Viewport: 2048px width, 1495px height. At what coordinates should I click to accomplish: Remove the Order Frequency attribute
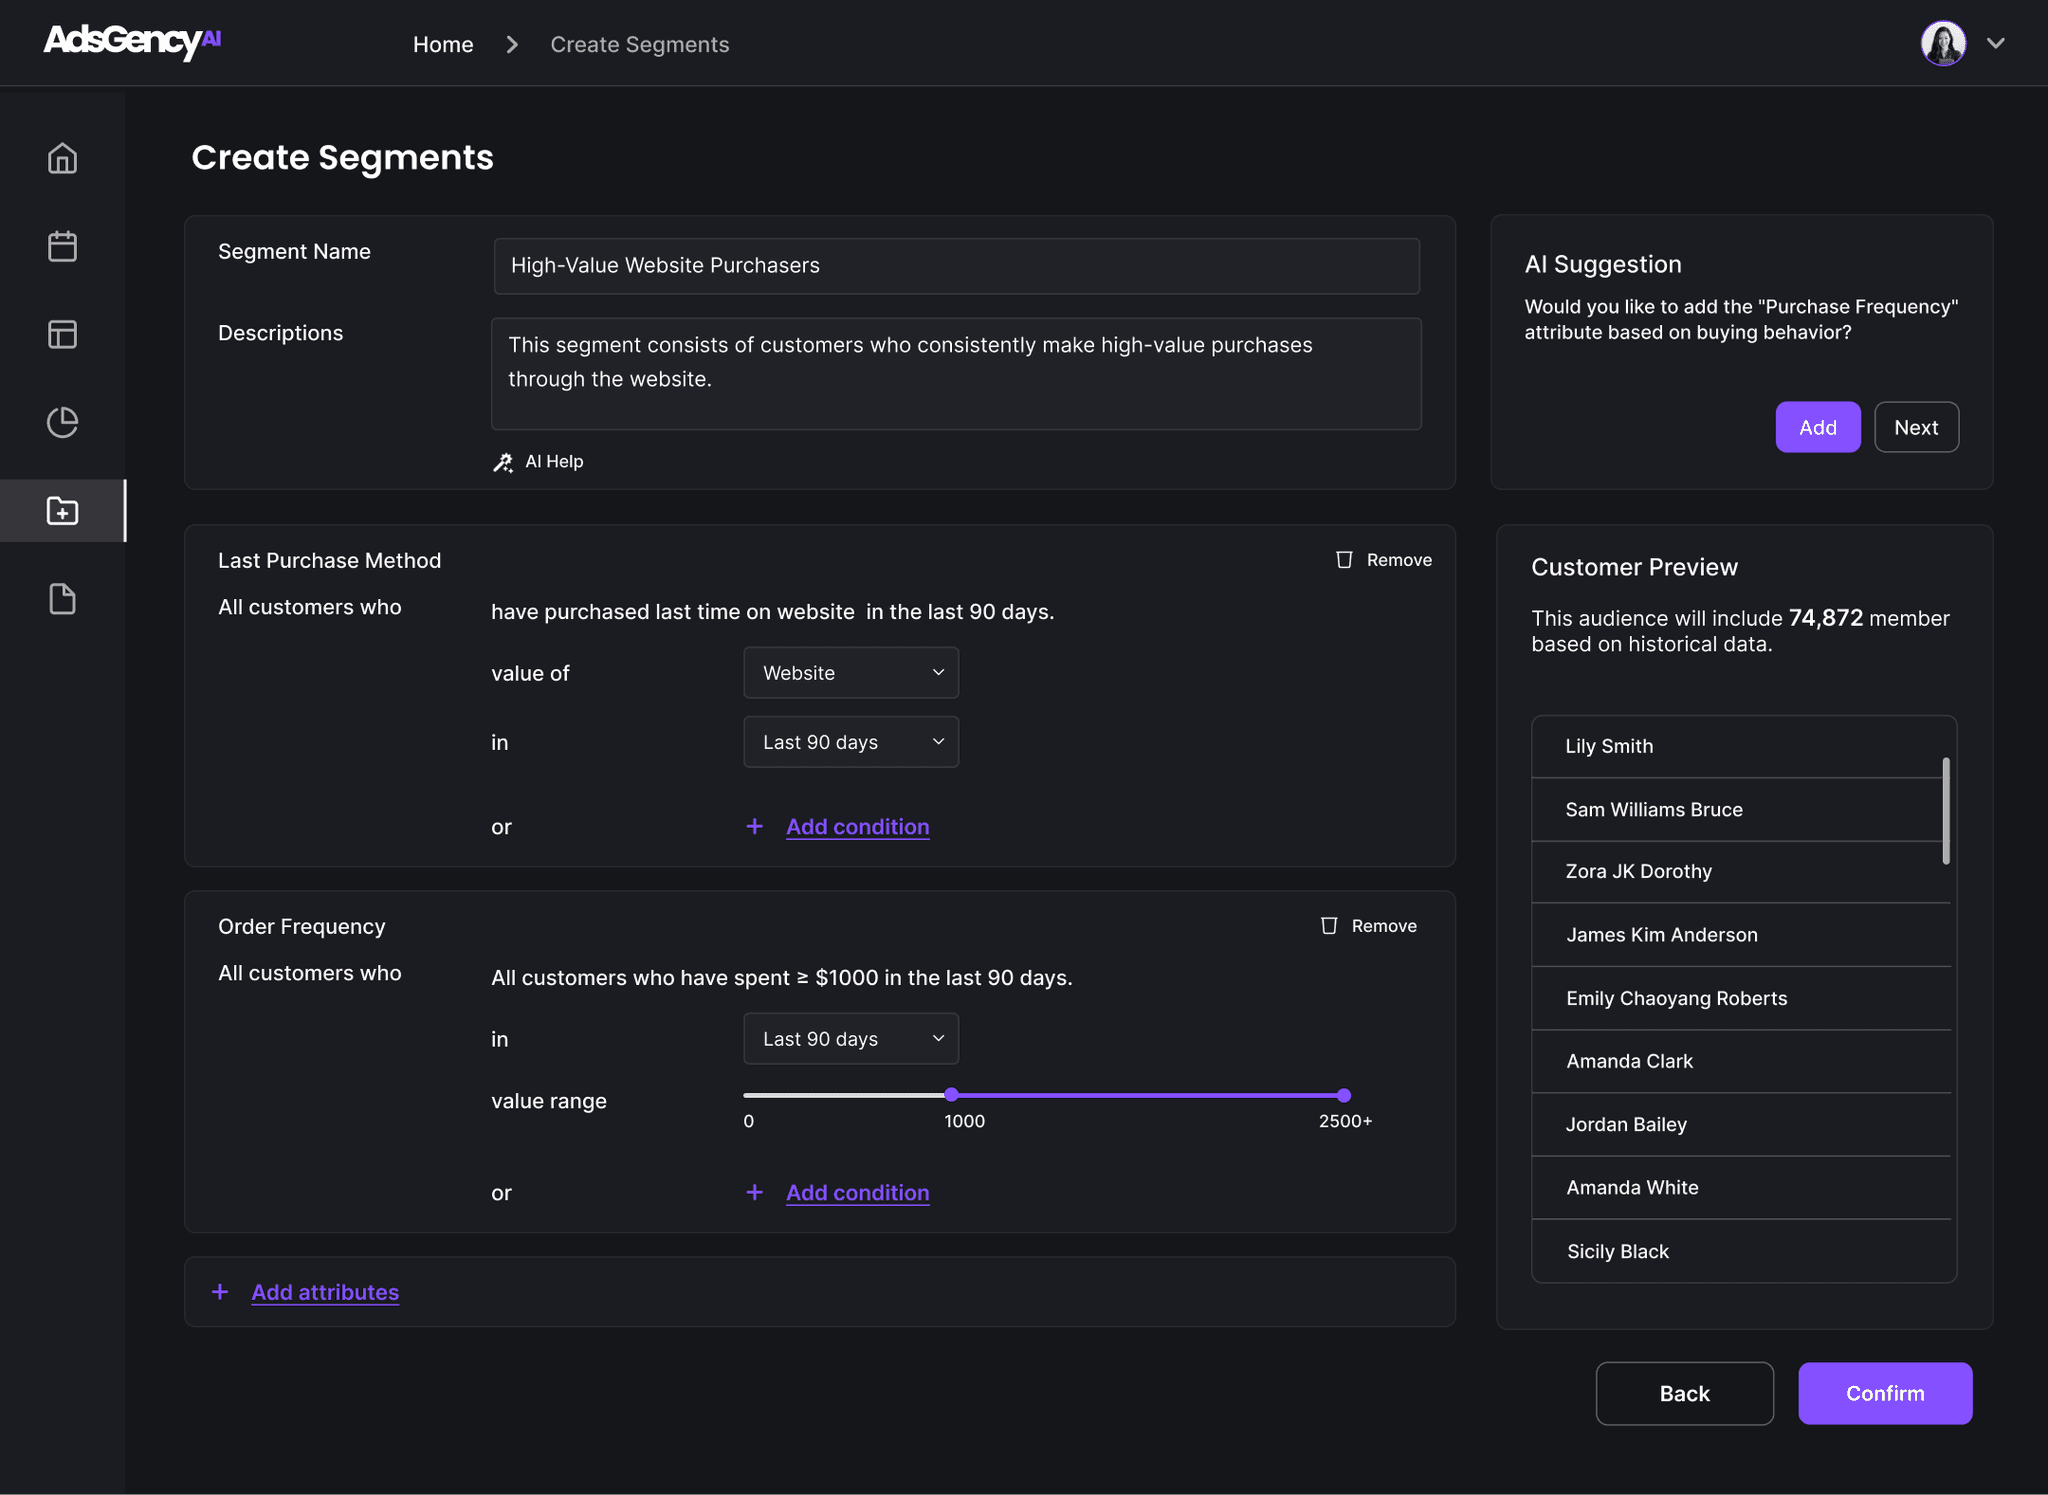click(1369, 926)
